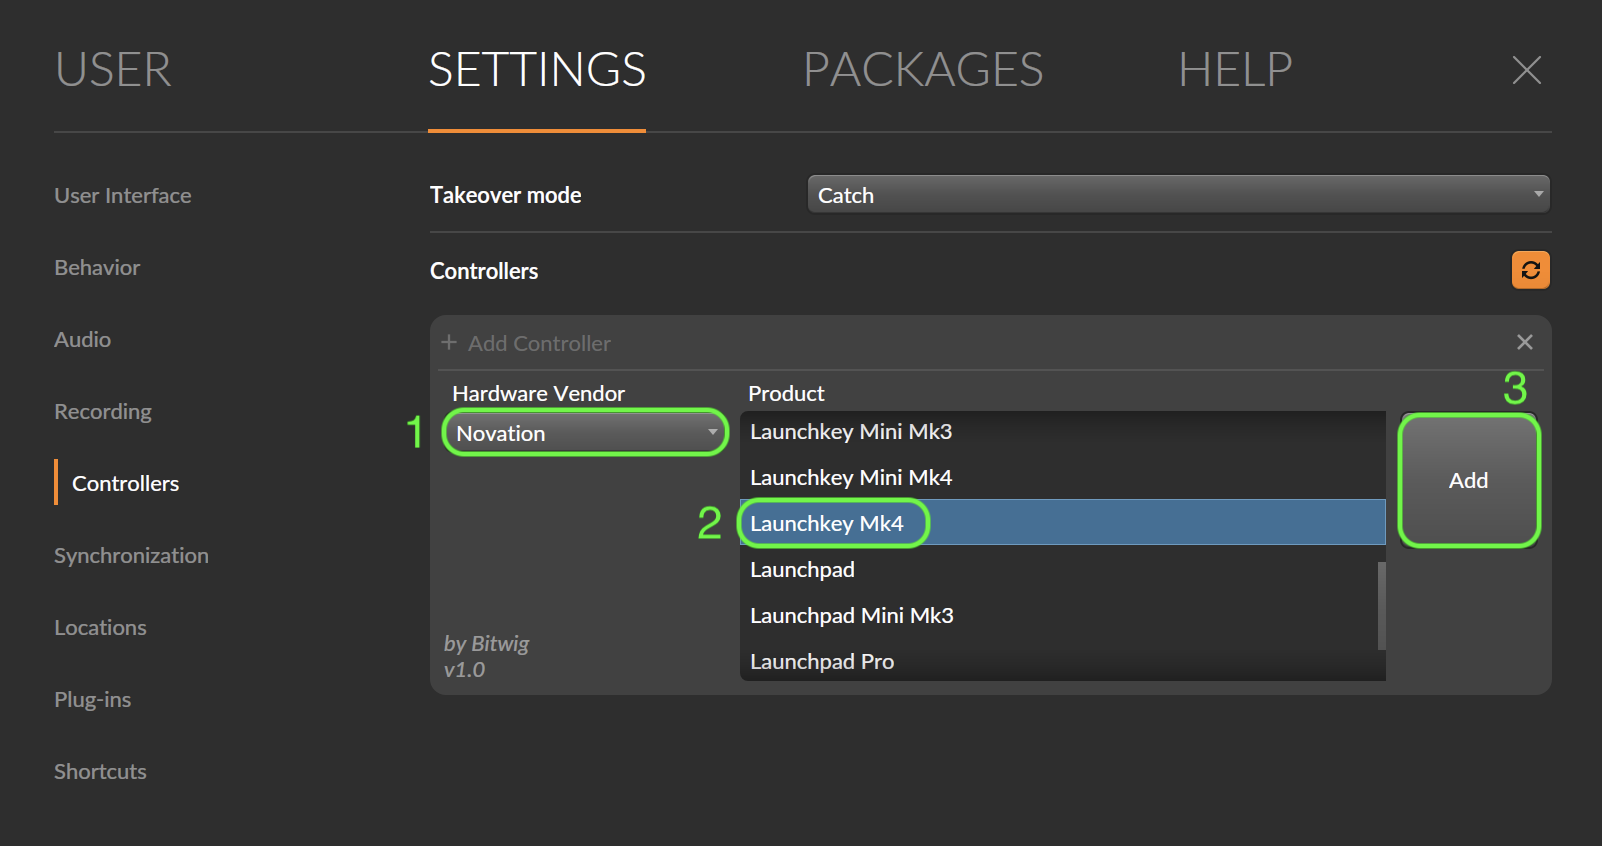Close the Add Controller panel
1602x846 pixels.
pyautogui.click(x=1525, y=342)
